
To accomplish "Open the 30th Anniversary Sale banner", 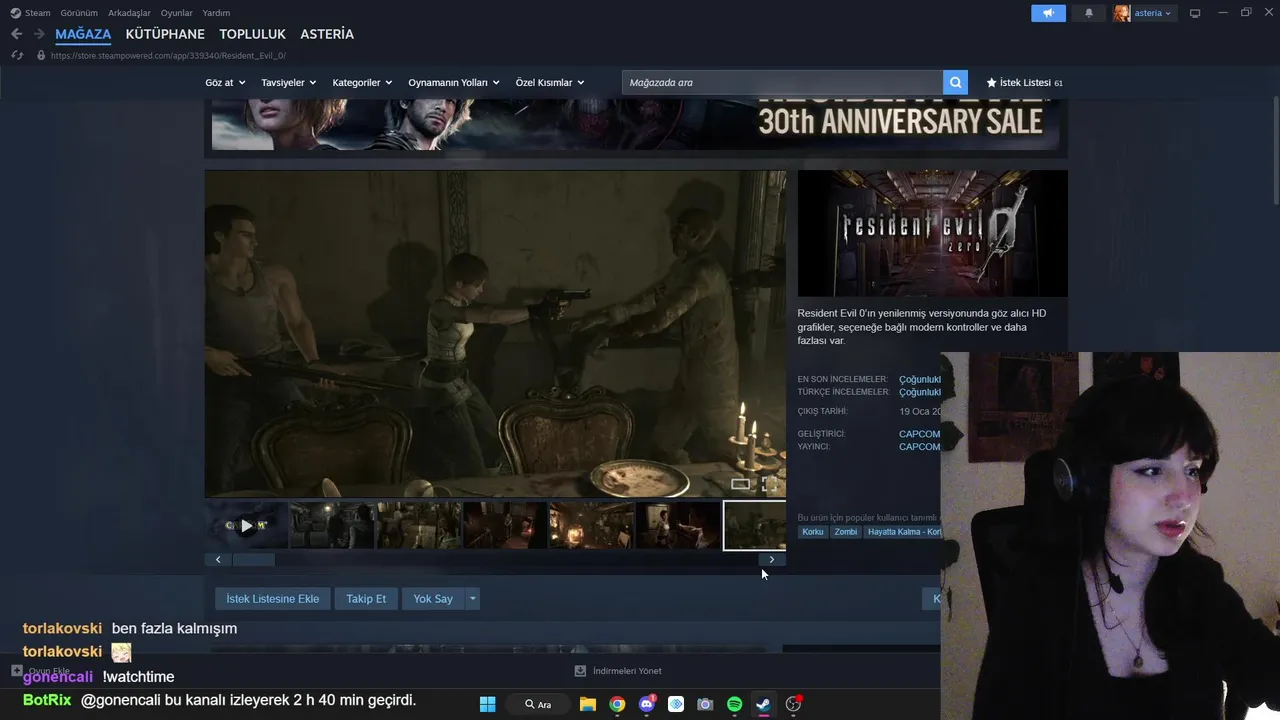I will (636, 125).
